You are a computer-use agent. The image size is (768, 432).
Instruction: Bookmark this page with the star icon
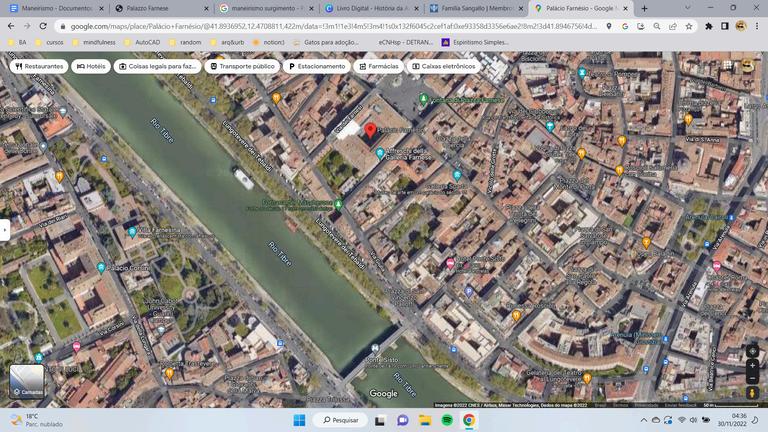(x=689, y=26)
